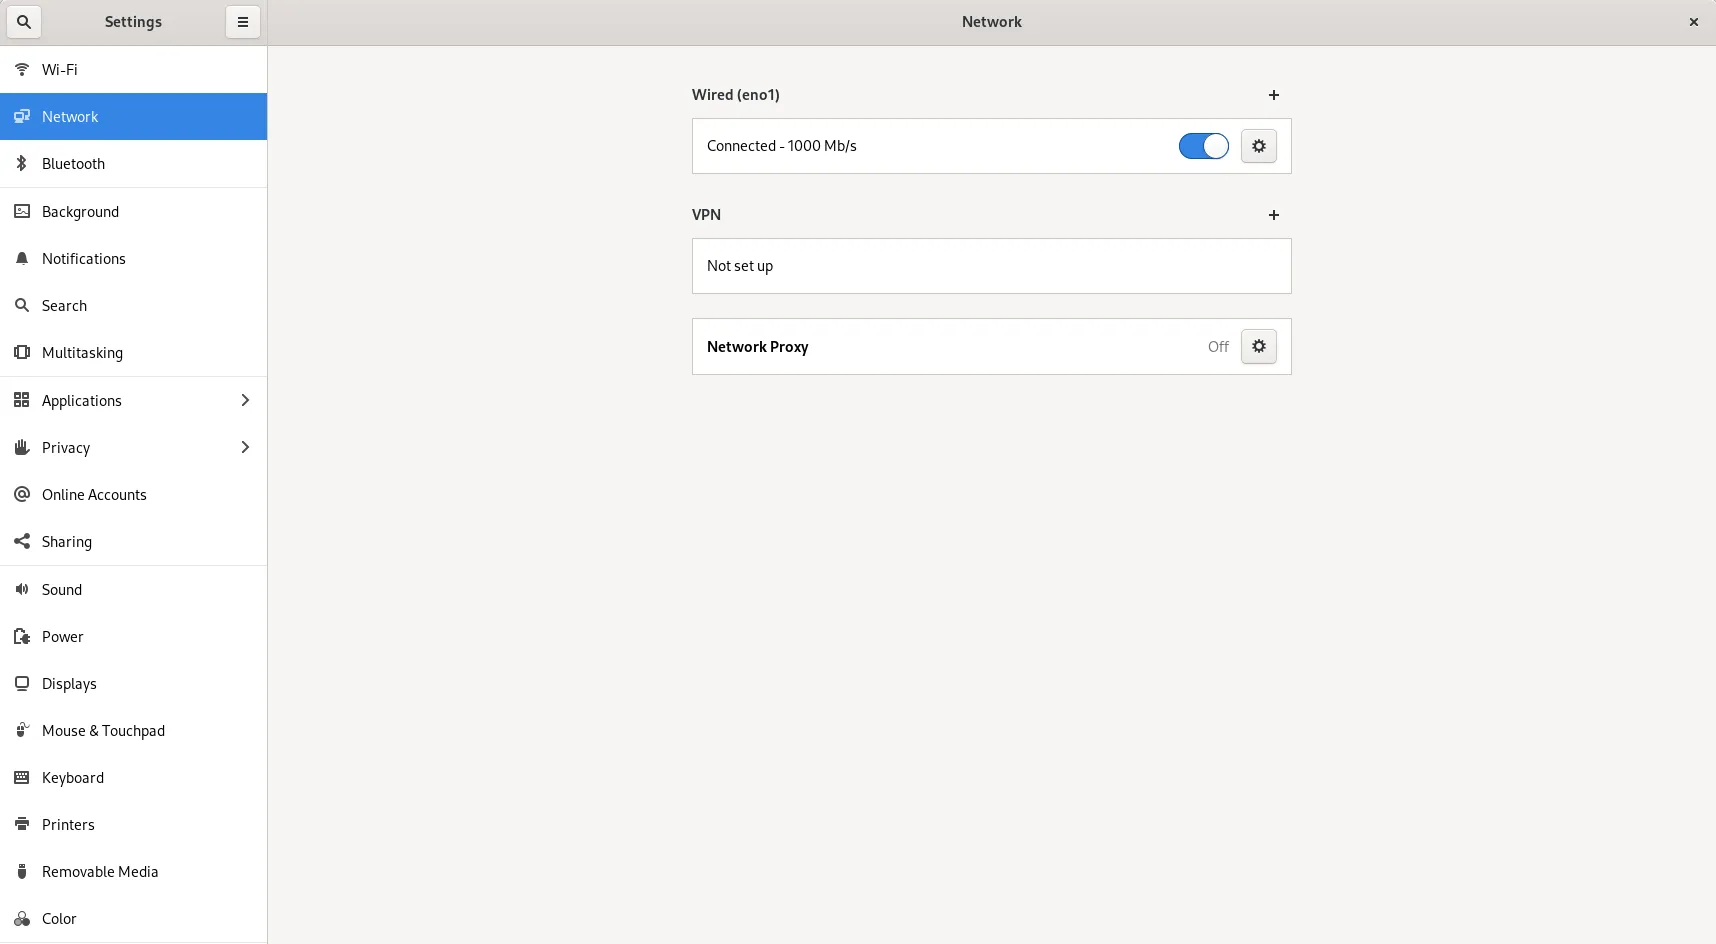Click the 'Network' window title text
The image size is (1716, 944).
tap(992, 22)
